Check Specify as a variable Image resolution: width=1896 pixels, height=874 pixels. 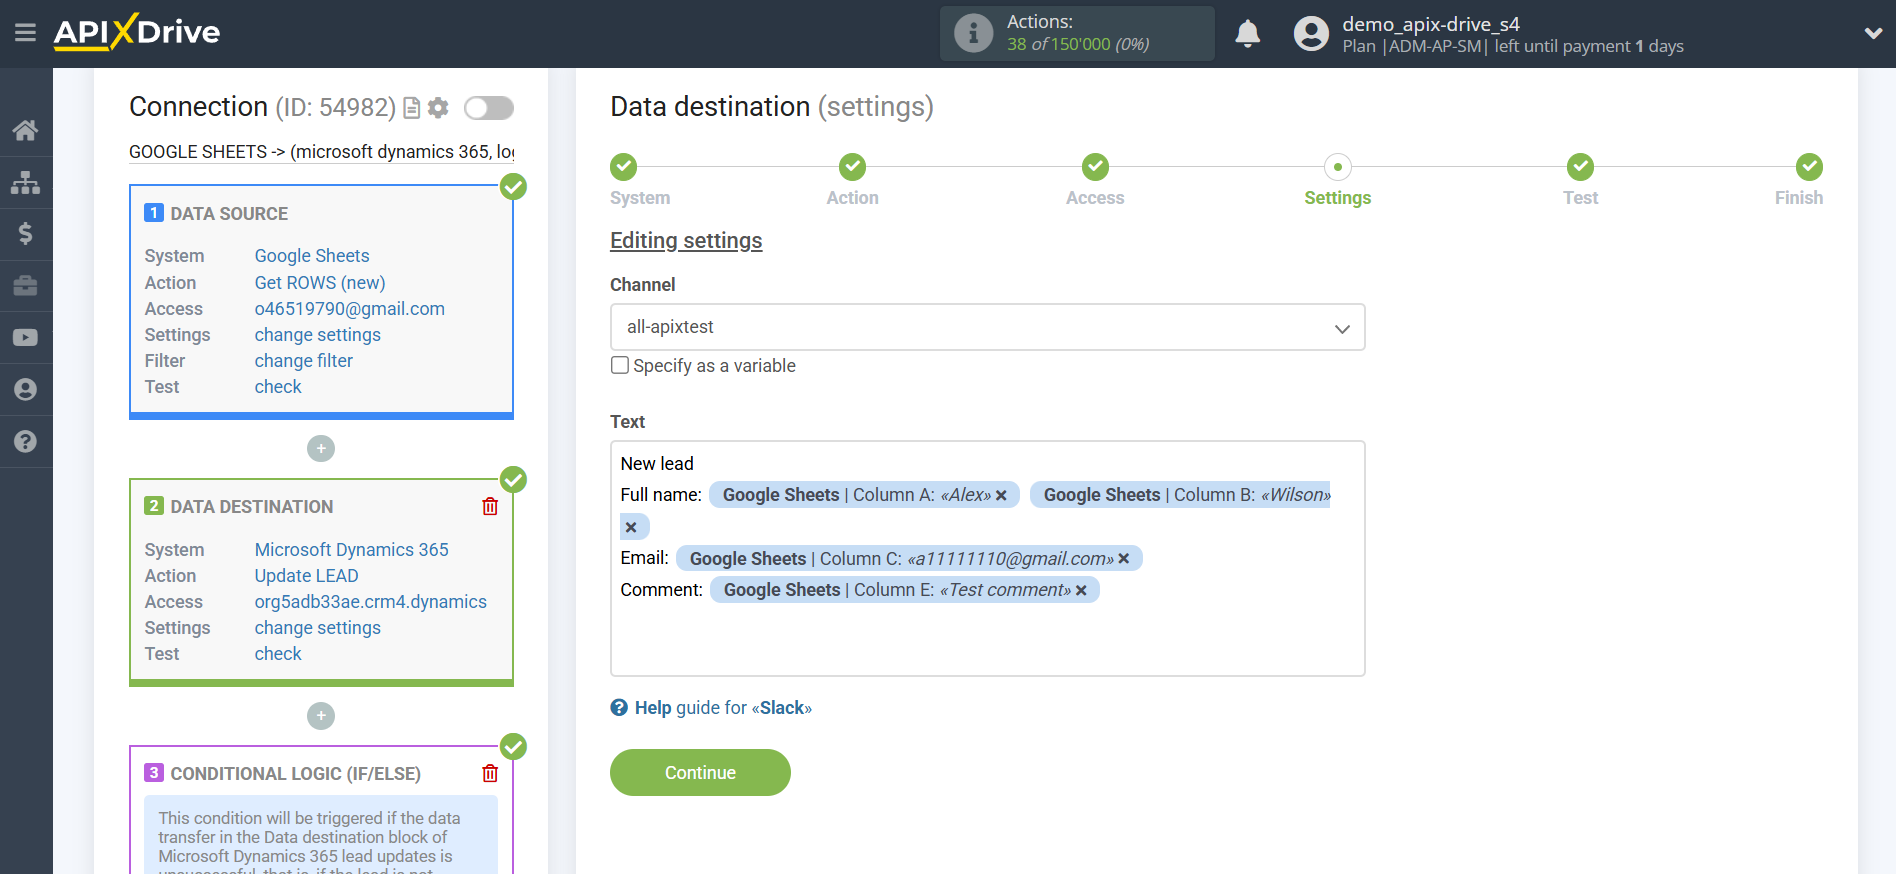(620, 365)
